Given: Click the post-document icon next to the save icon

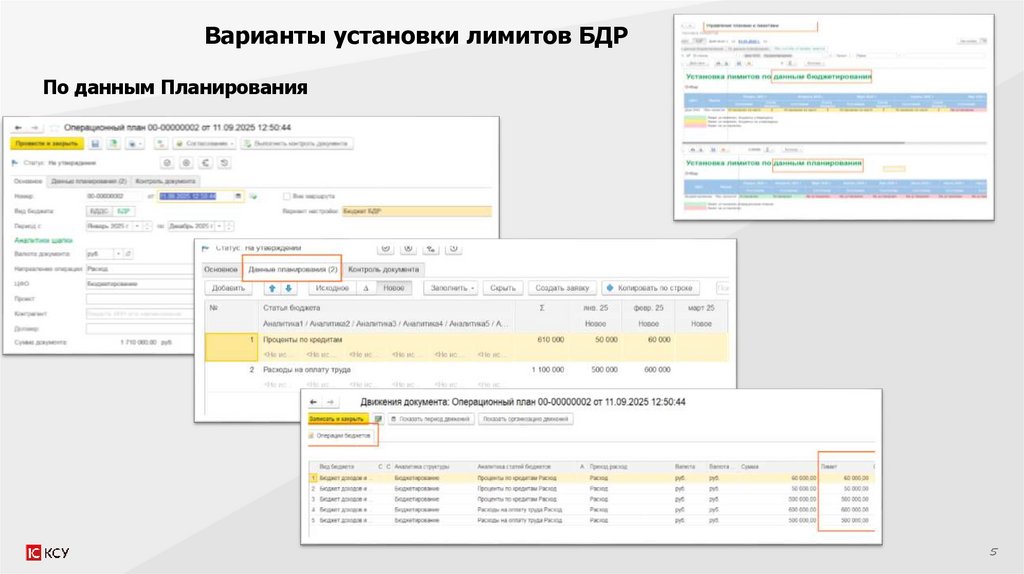Looking at the screenshot, I should click(x=113, y=143).
